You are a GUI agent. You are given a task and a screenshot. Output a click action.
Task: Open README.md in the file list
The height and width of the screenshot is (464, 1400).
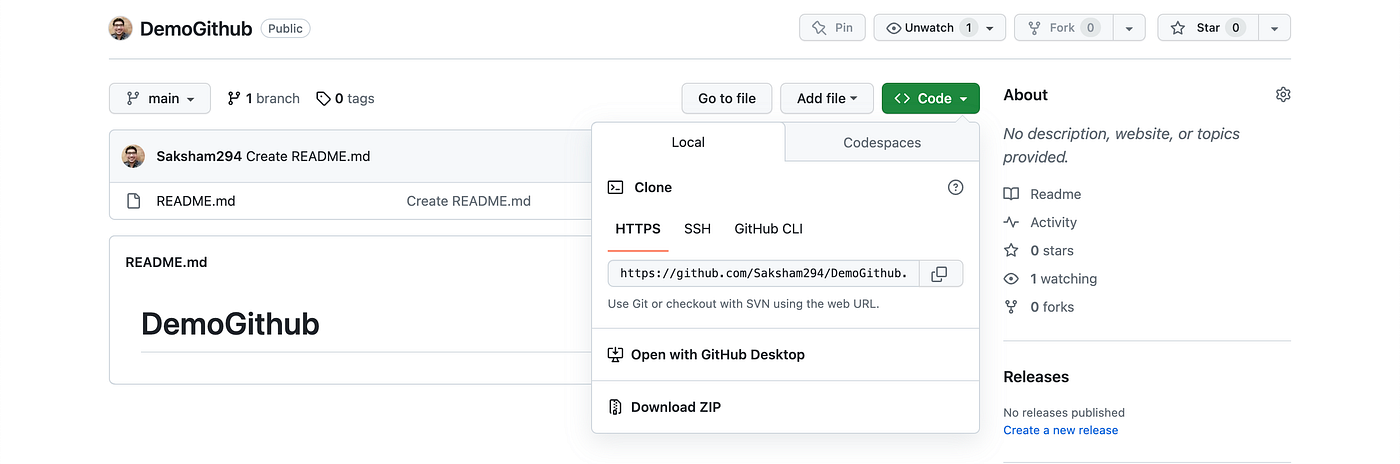click(196, 201)
